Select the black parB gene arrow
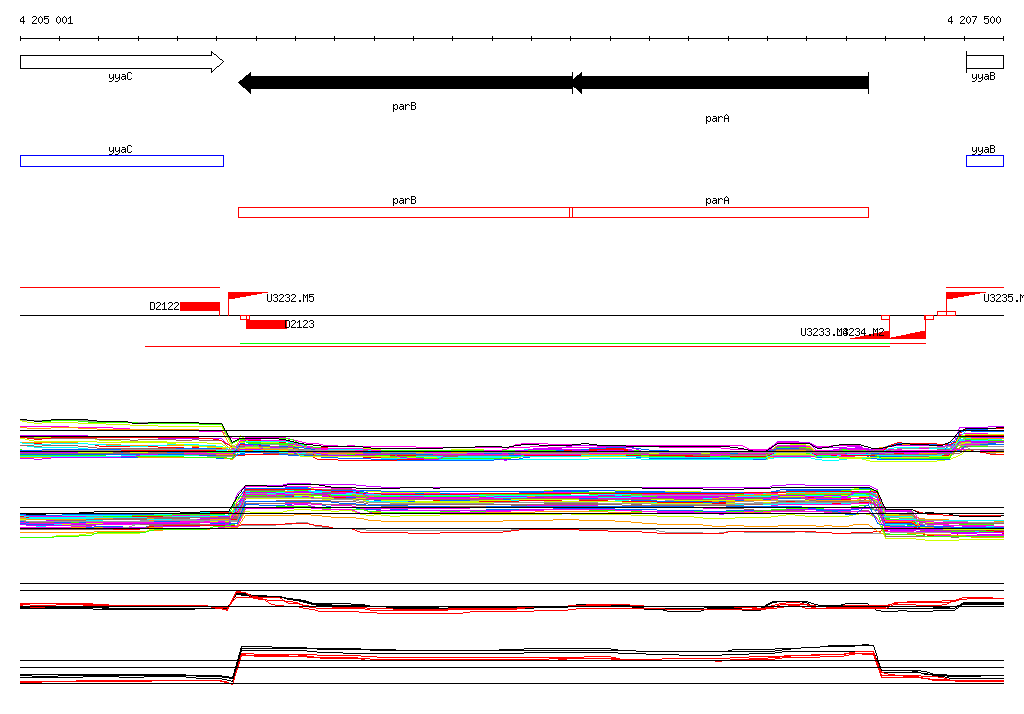 405,83
